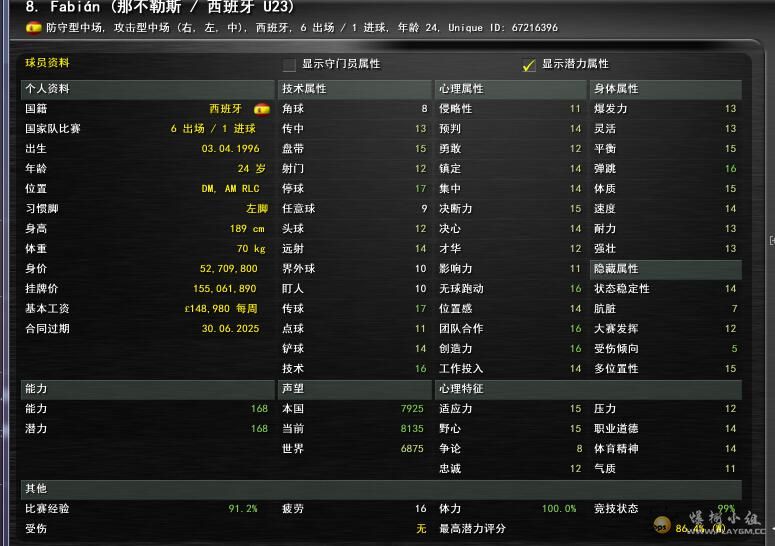775x546 pixels.
Task: Click the 潜力 value 168 field
Action: [259, 429]
